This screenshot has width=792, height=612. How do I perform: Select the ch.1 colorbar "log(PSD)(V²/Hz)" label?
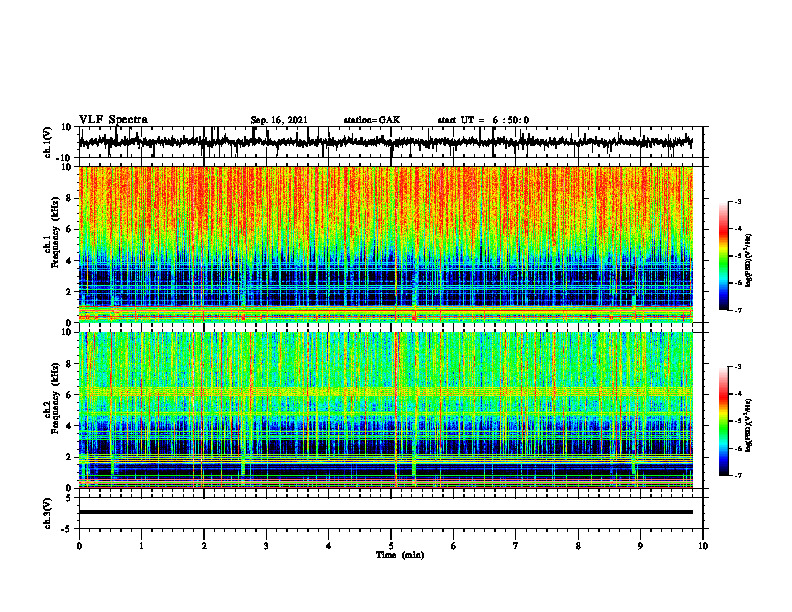748,260
